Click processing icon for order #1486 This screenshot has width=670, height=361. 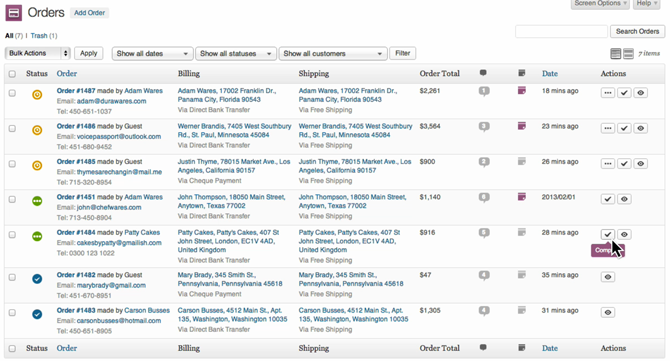click(x=608, y=128)
